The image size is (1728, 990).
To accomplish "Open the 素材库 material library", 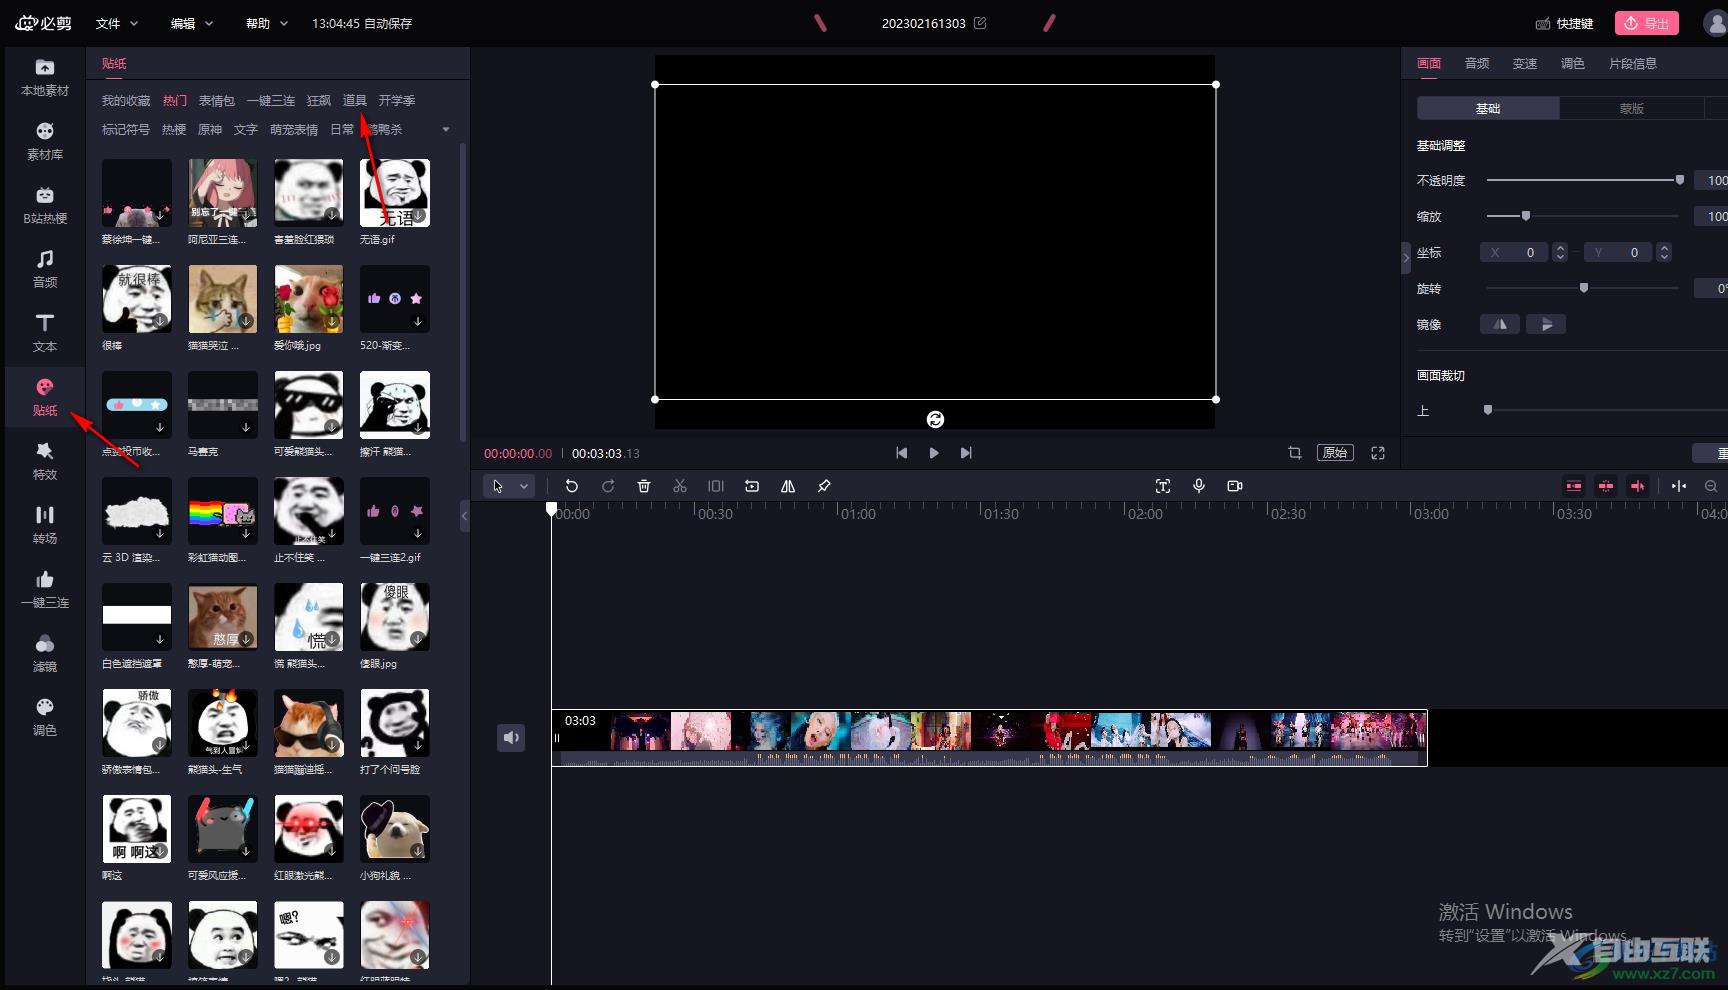I will pyautogui.click(x=45, y=141).
